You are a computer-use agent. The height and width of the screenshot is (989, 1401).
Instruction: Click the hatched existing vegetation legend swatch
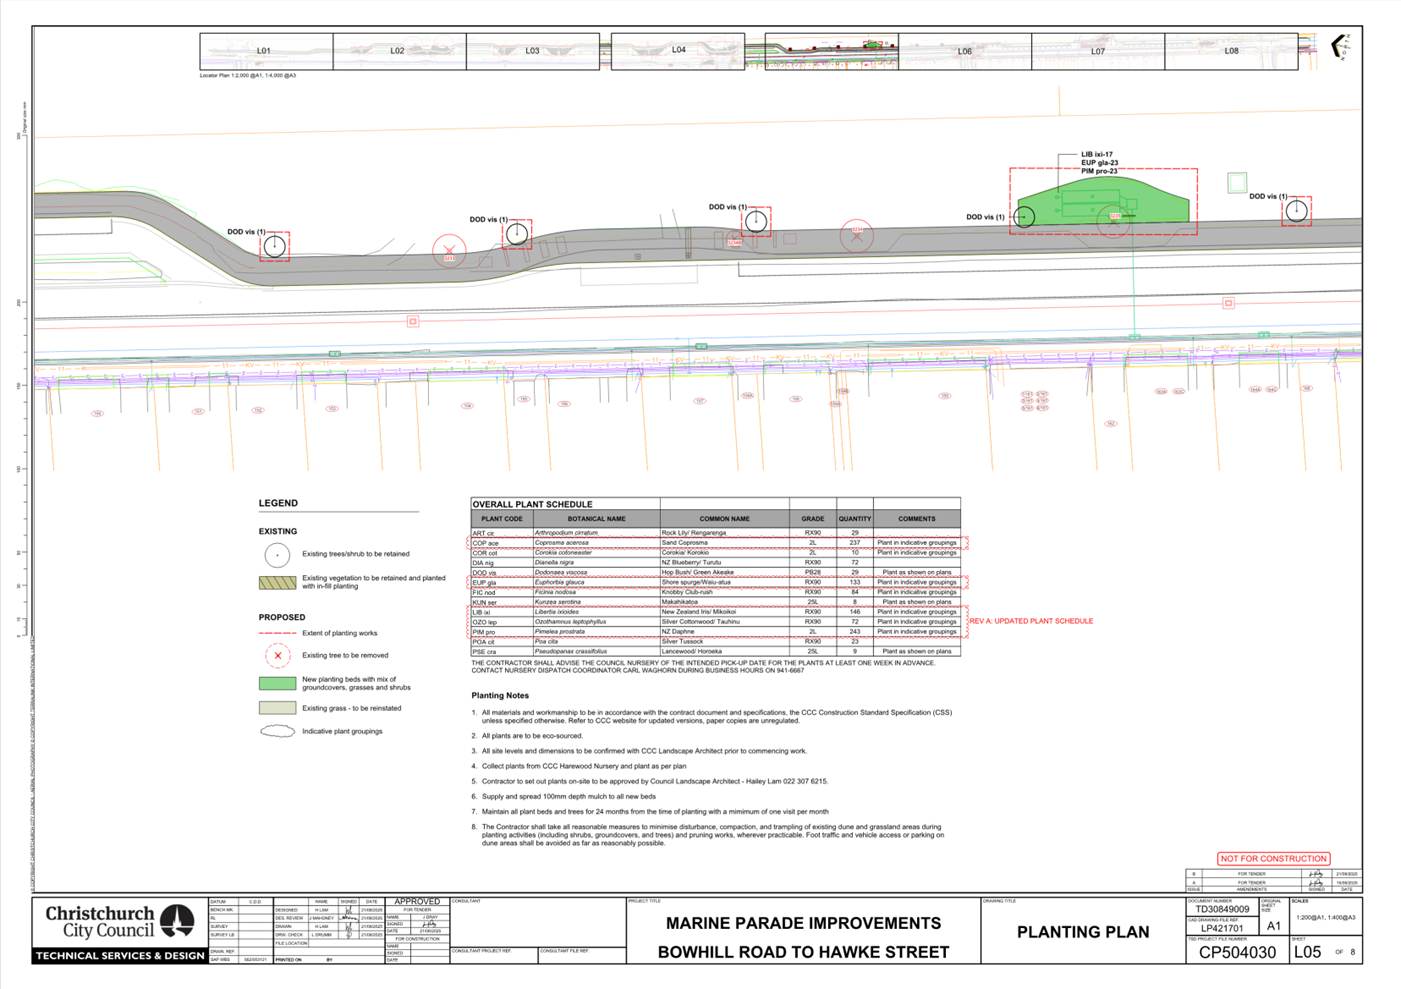tap(277, 582)
